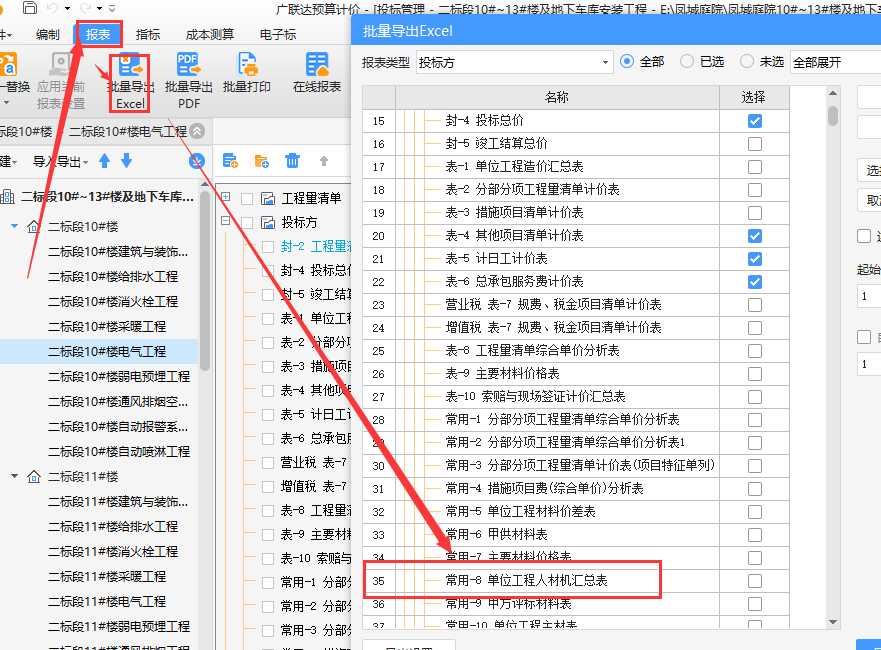
Task: Click the 工程量清单 folder icon
Action: [269, 198]
